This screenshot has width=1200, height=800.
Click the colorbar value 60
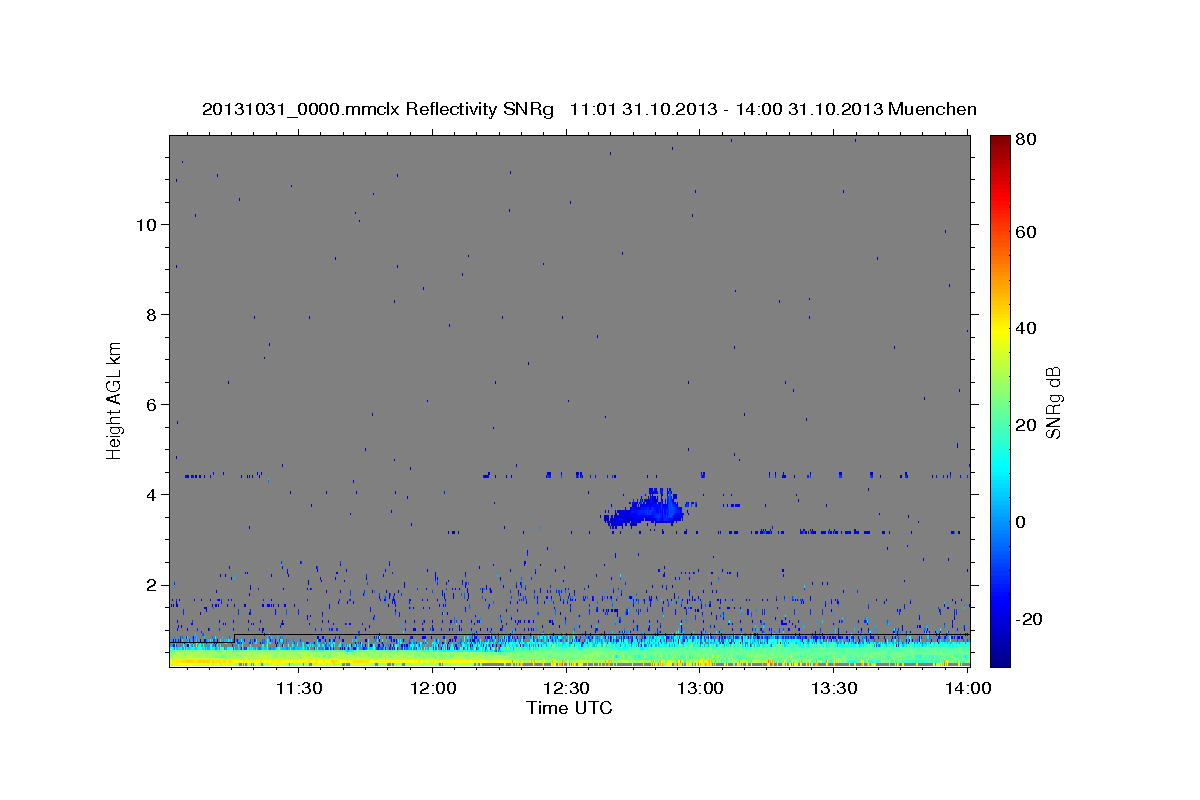(1025, 232)
